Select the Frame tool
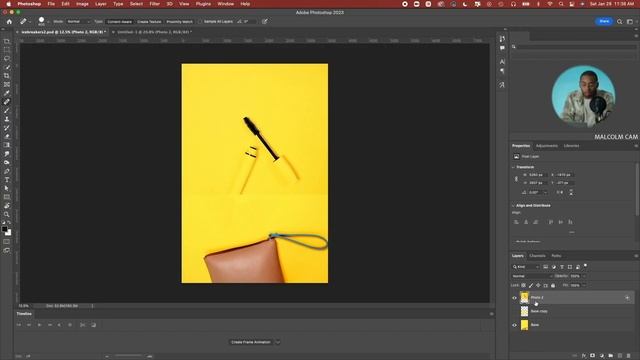The image size is (640, 360). tap(7, 84)
